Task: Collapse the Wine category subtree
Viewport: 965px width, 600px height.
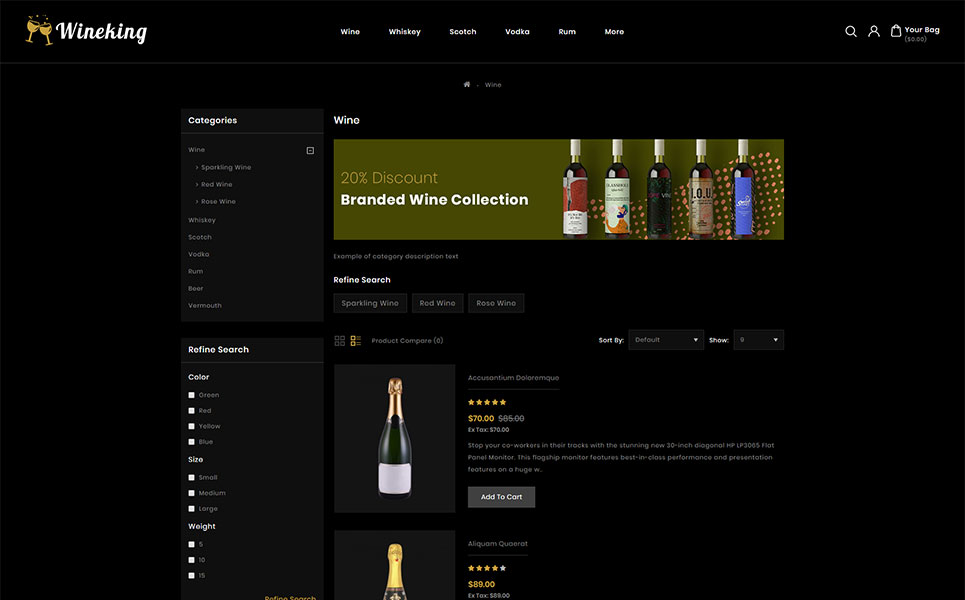Action: pos(310,150)
